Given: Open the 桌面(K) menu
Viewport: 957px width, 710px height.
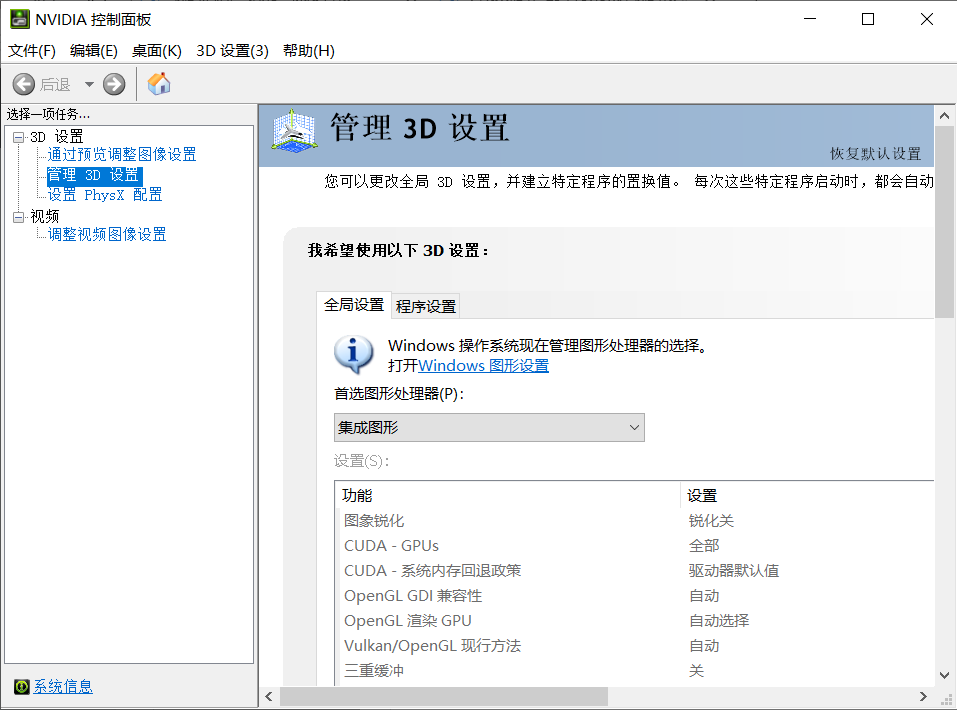Looking at the screenshot, I should point(157,51).
